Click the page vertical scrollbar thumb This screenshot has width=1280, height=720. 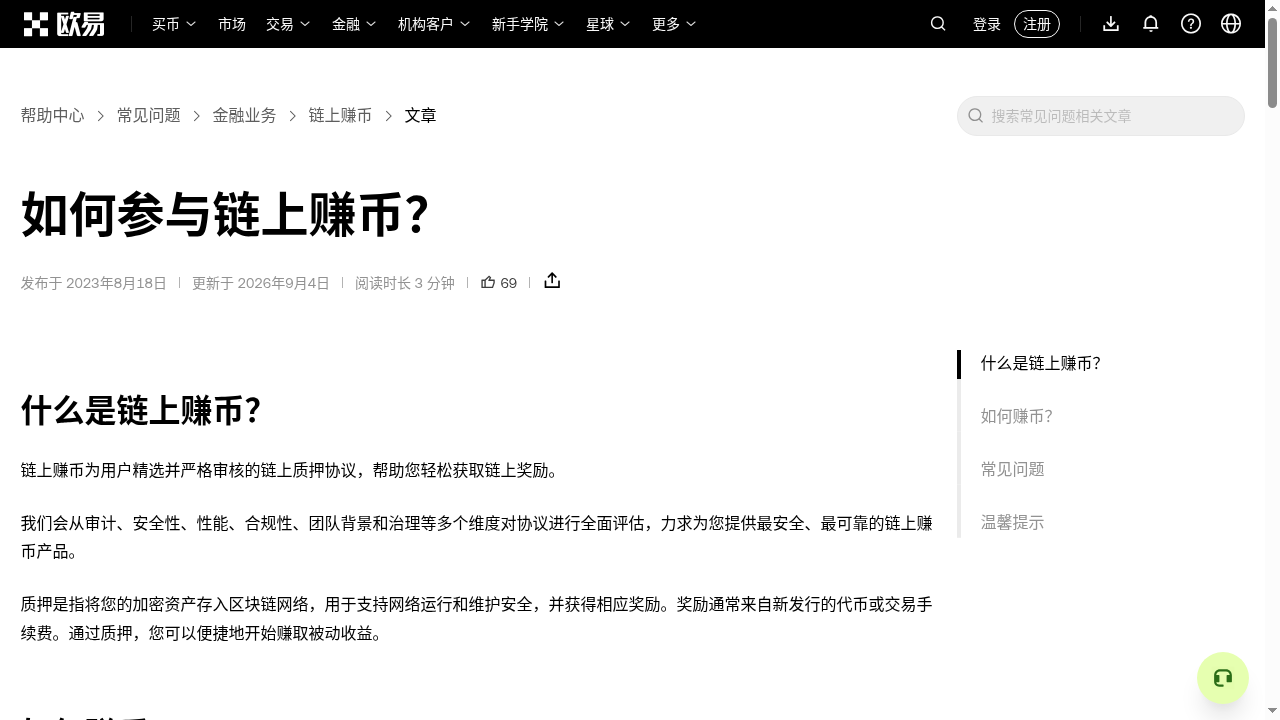[x=1272, y=62]
